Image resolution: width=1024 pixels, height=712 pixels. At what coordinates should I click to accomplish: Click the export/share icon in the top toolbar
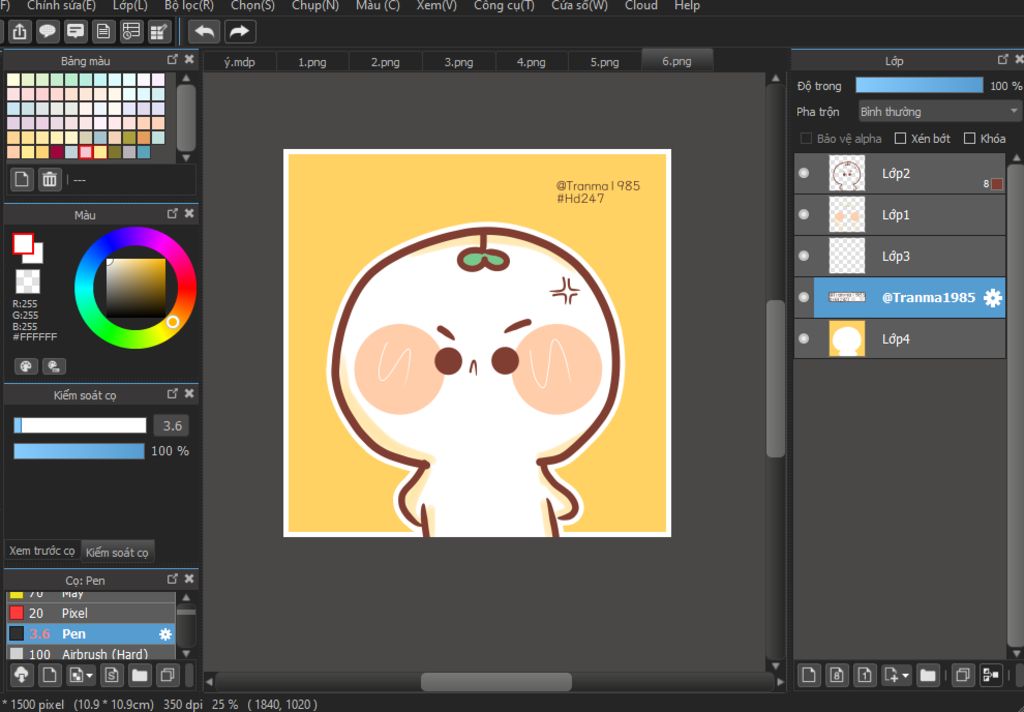(20, 31)
